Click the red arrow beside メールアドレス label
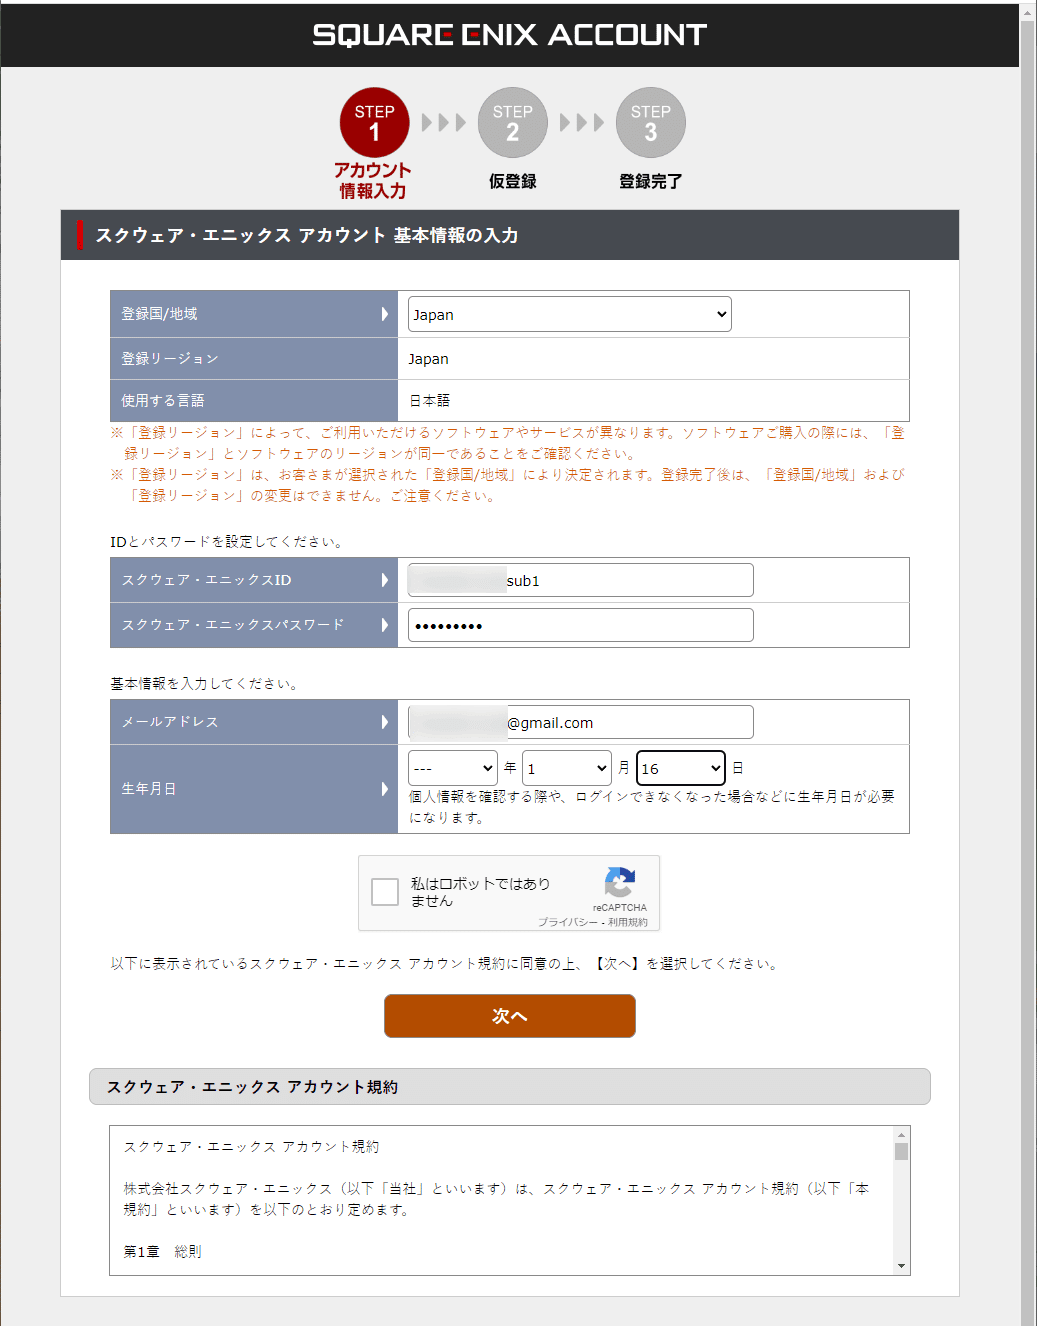This screenshot has height=1326, width=1037. click(x=387, y=721)
